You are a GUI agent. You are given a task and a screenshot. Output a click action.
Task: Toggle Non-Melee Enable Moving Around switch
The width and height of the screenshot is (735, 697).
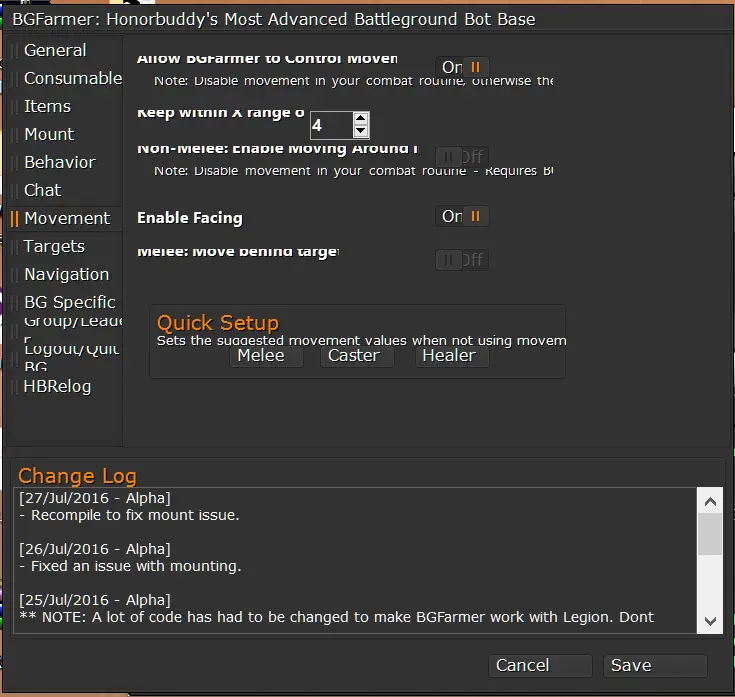click(462, 157)
